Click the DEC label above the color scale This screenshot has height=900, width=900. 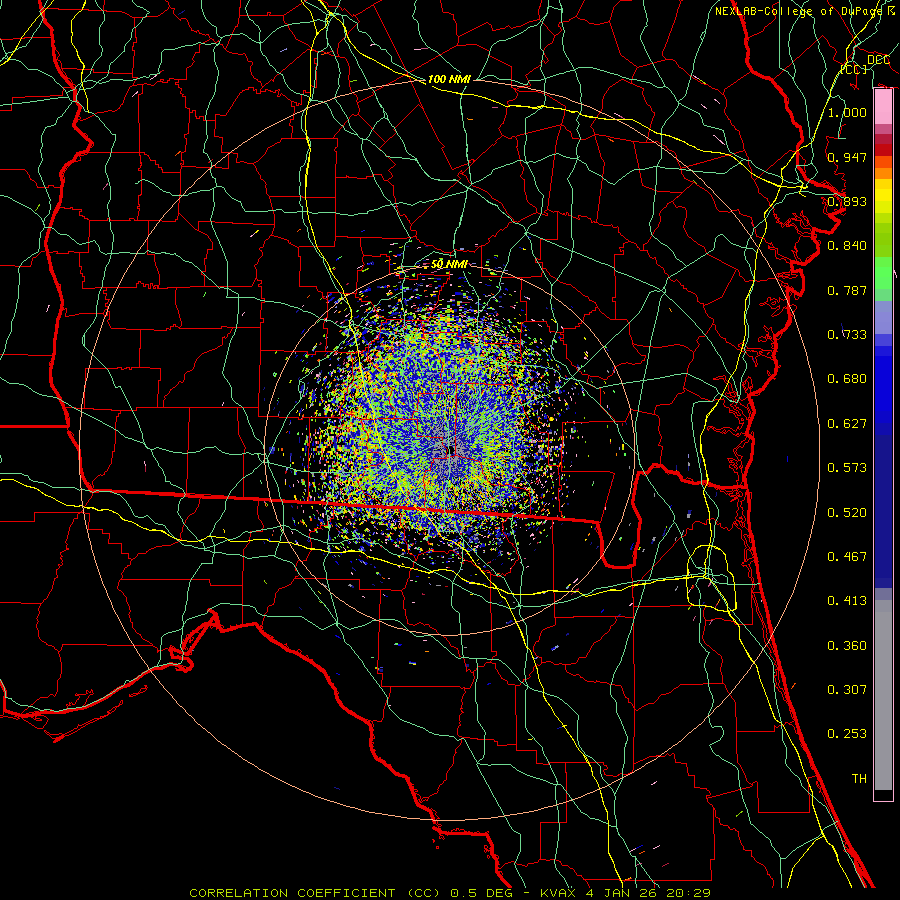878,60
